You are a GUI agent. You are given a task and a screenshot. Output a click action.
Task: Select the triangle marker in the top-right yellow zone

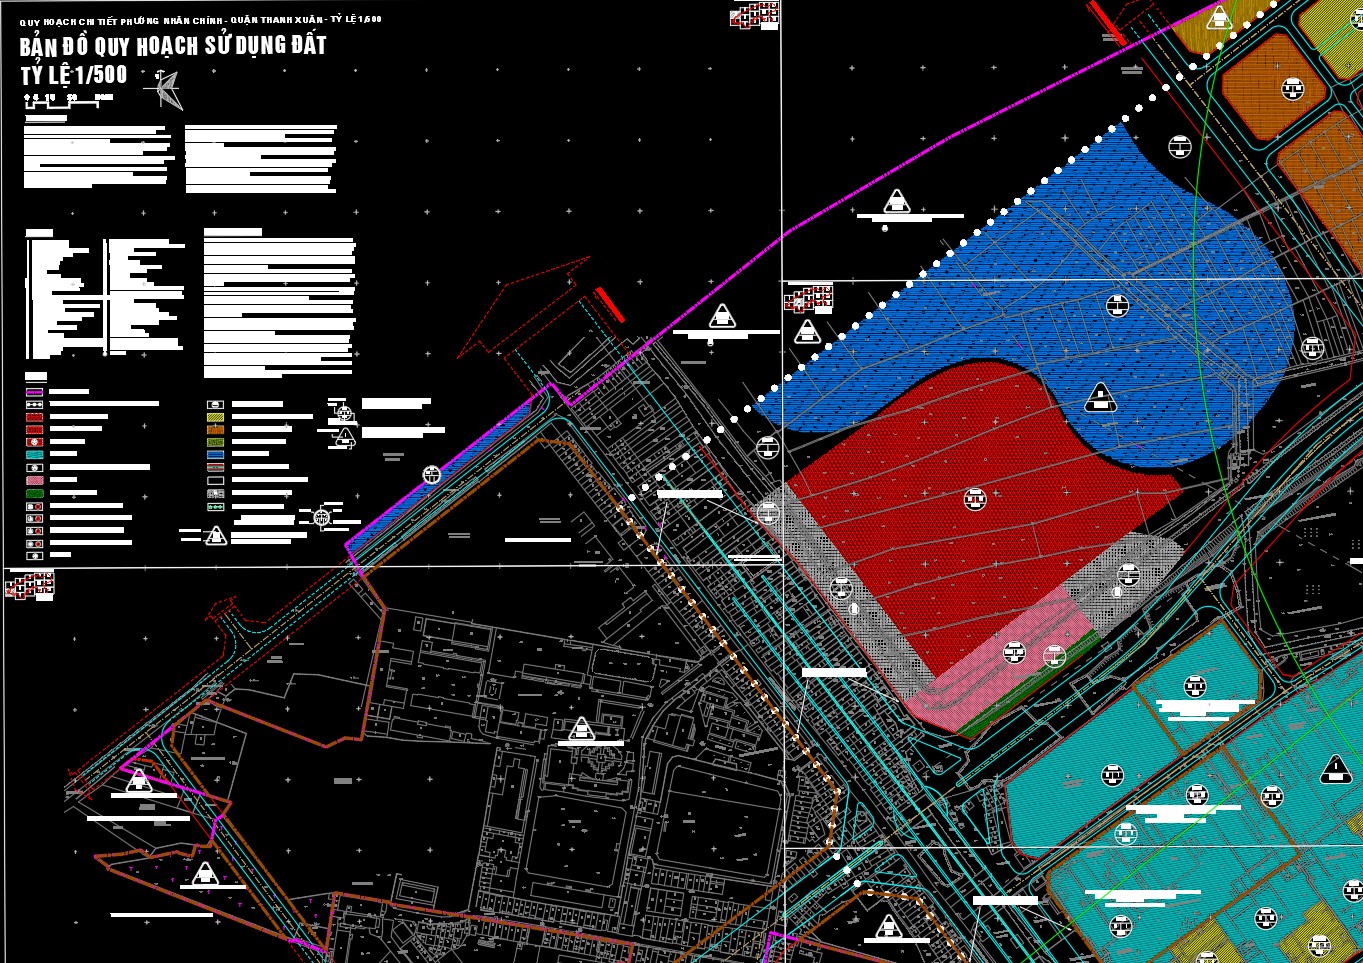[1218, 17]
